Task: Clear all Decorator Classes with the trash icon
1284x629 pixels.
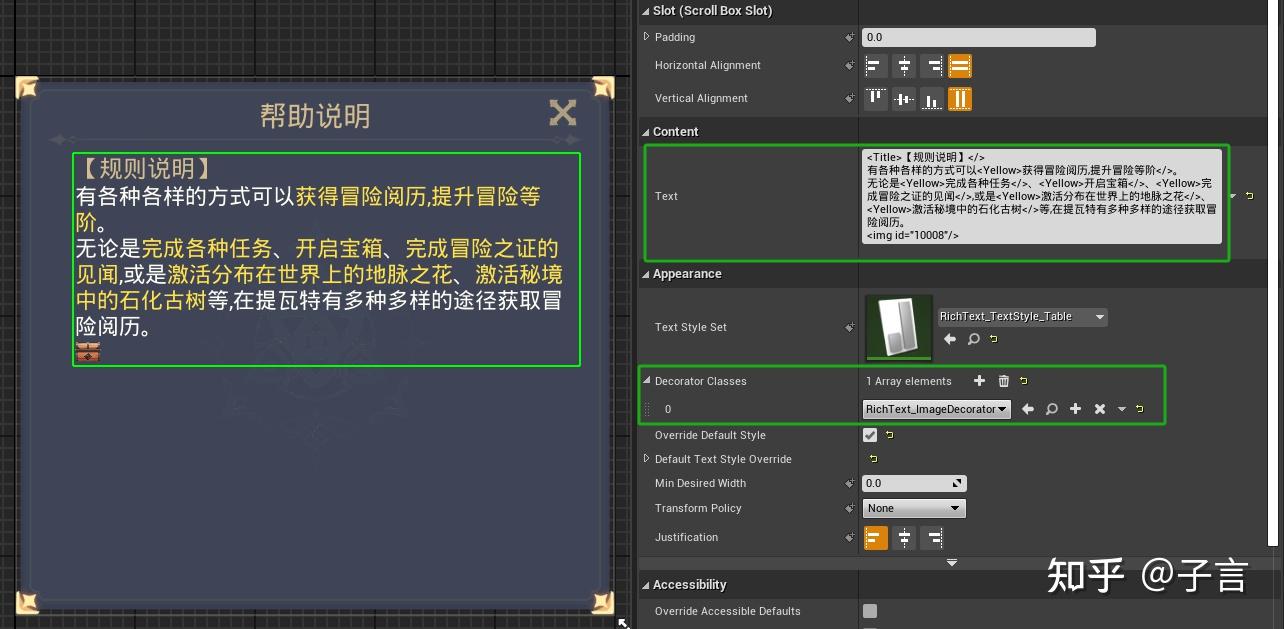Action: 1003,380
